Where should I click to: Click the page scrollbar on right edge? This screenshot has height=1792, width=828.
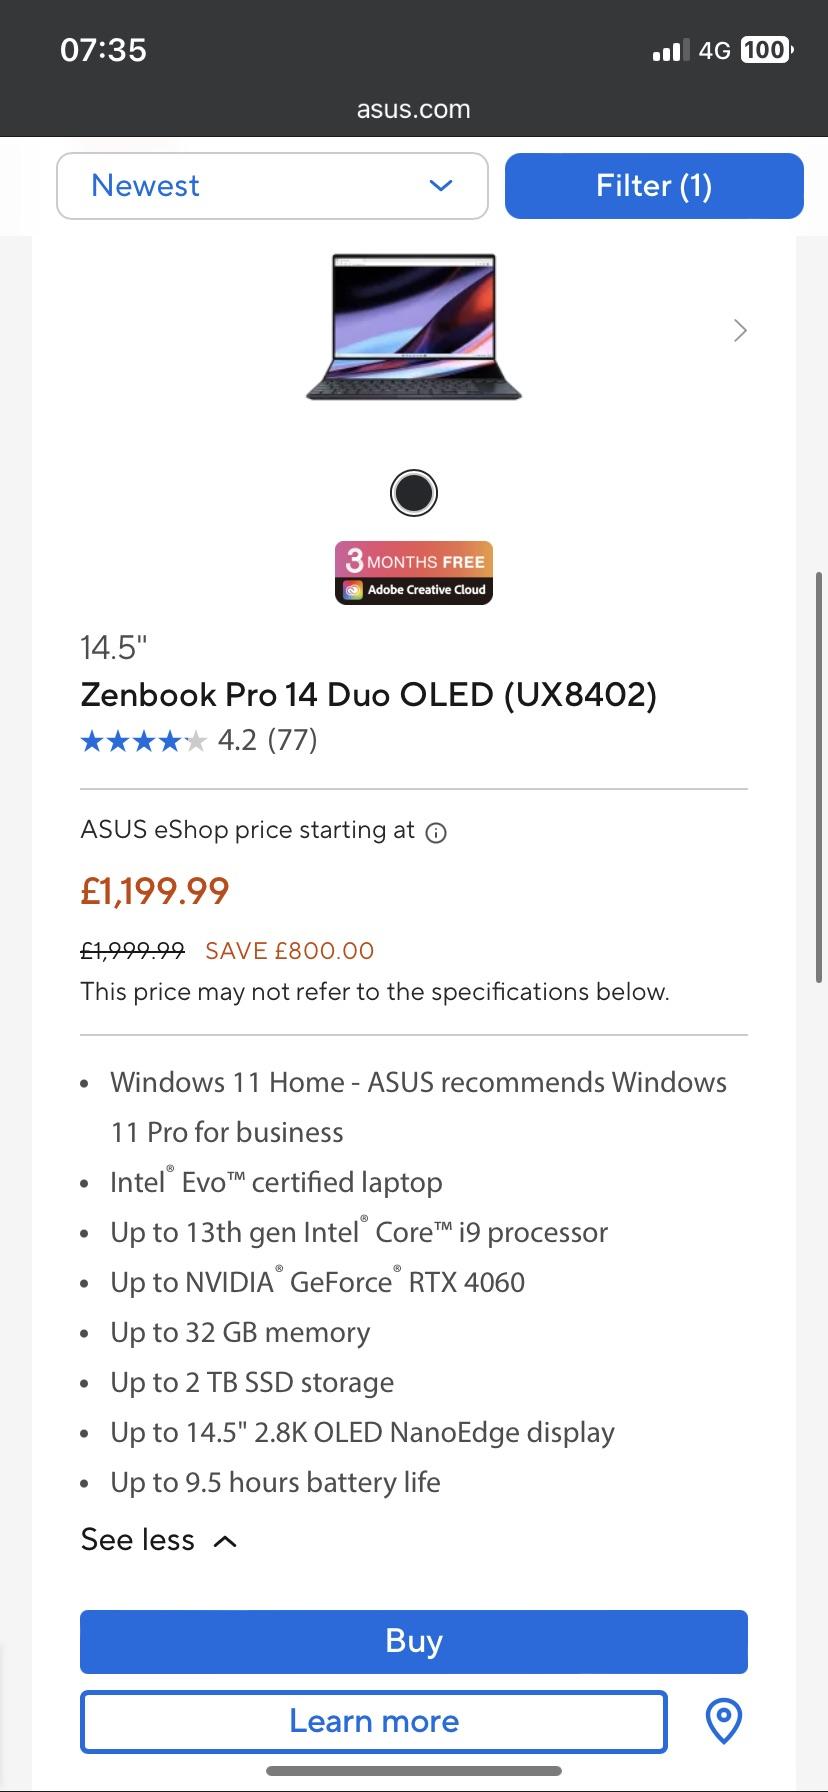[x=820, y=776]
